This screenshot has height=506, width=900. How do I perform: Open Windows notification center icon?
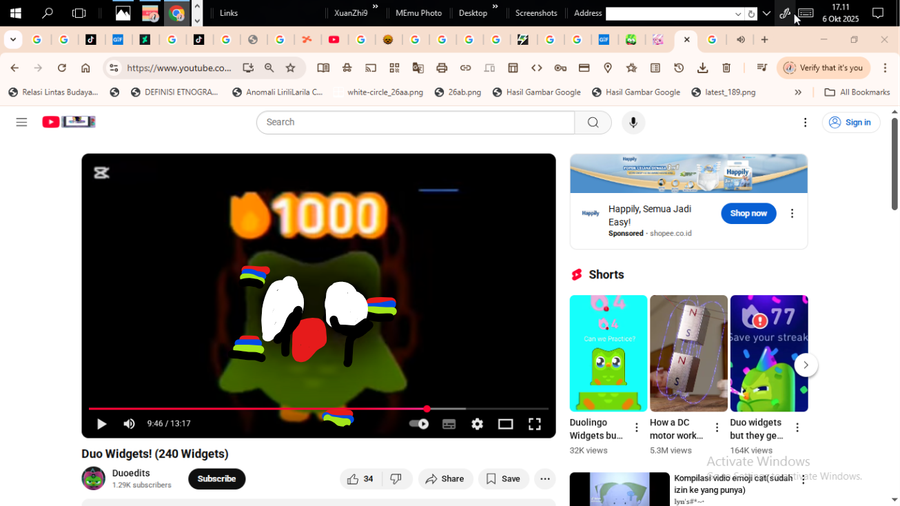(878, 13)
